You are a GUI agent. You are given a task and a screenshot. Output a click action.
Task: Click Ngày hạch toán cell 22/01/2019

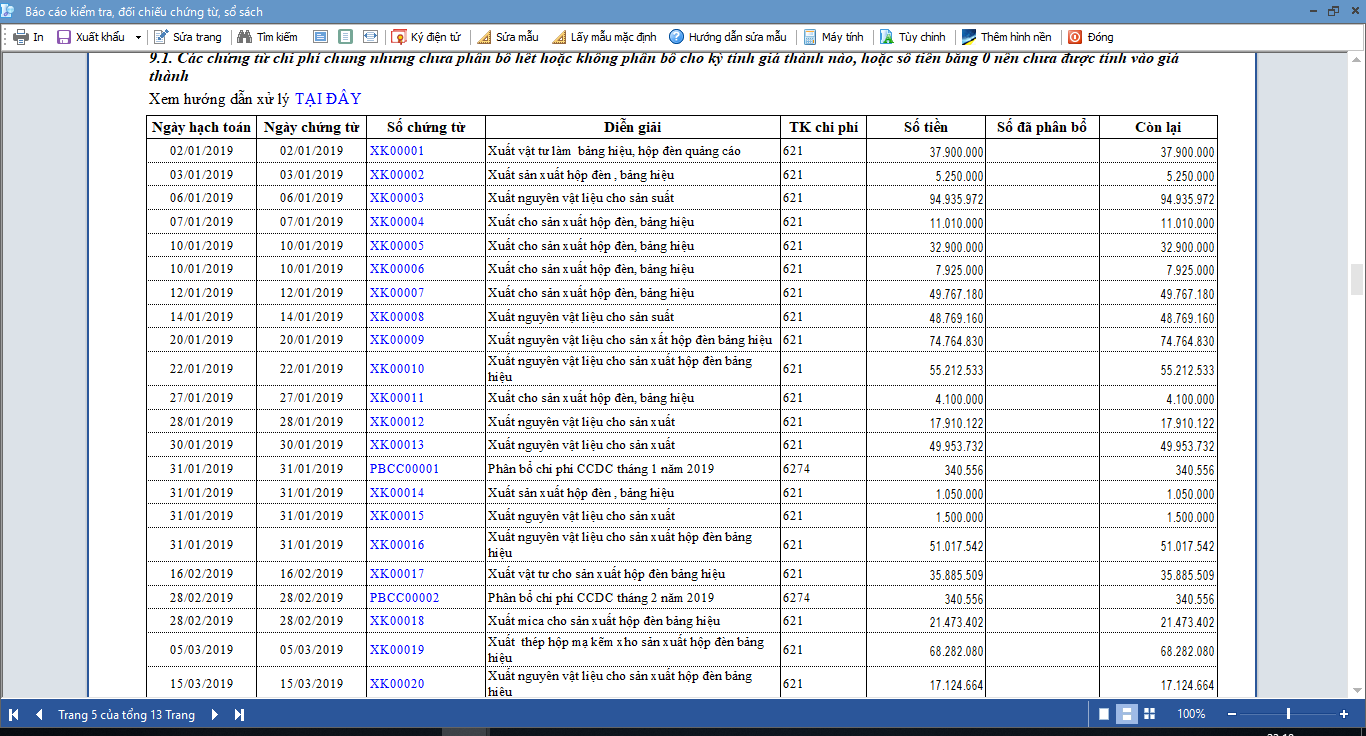[x=201, y=369]
